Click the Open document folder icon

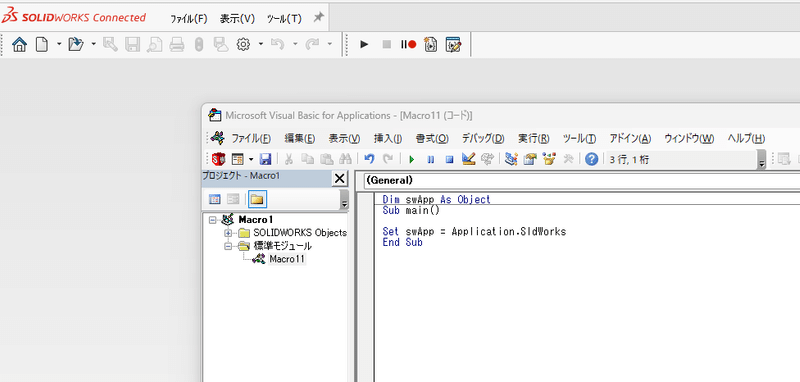click(x=76, y=44)
